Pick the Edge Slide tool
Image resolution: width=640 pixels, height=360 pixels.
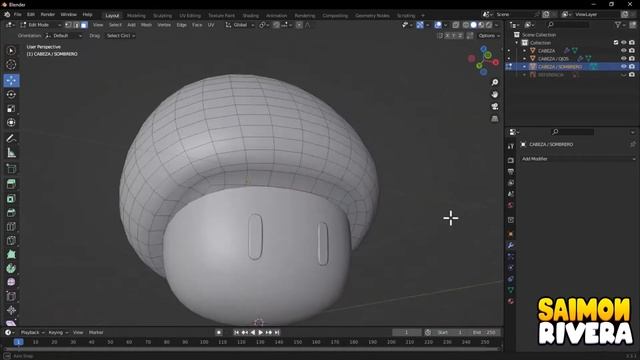[x=11, y=296]
